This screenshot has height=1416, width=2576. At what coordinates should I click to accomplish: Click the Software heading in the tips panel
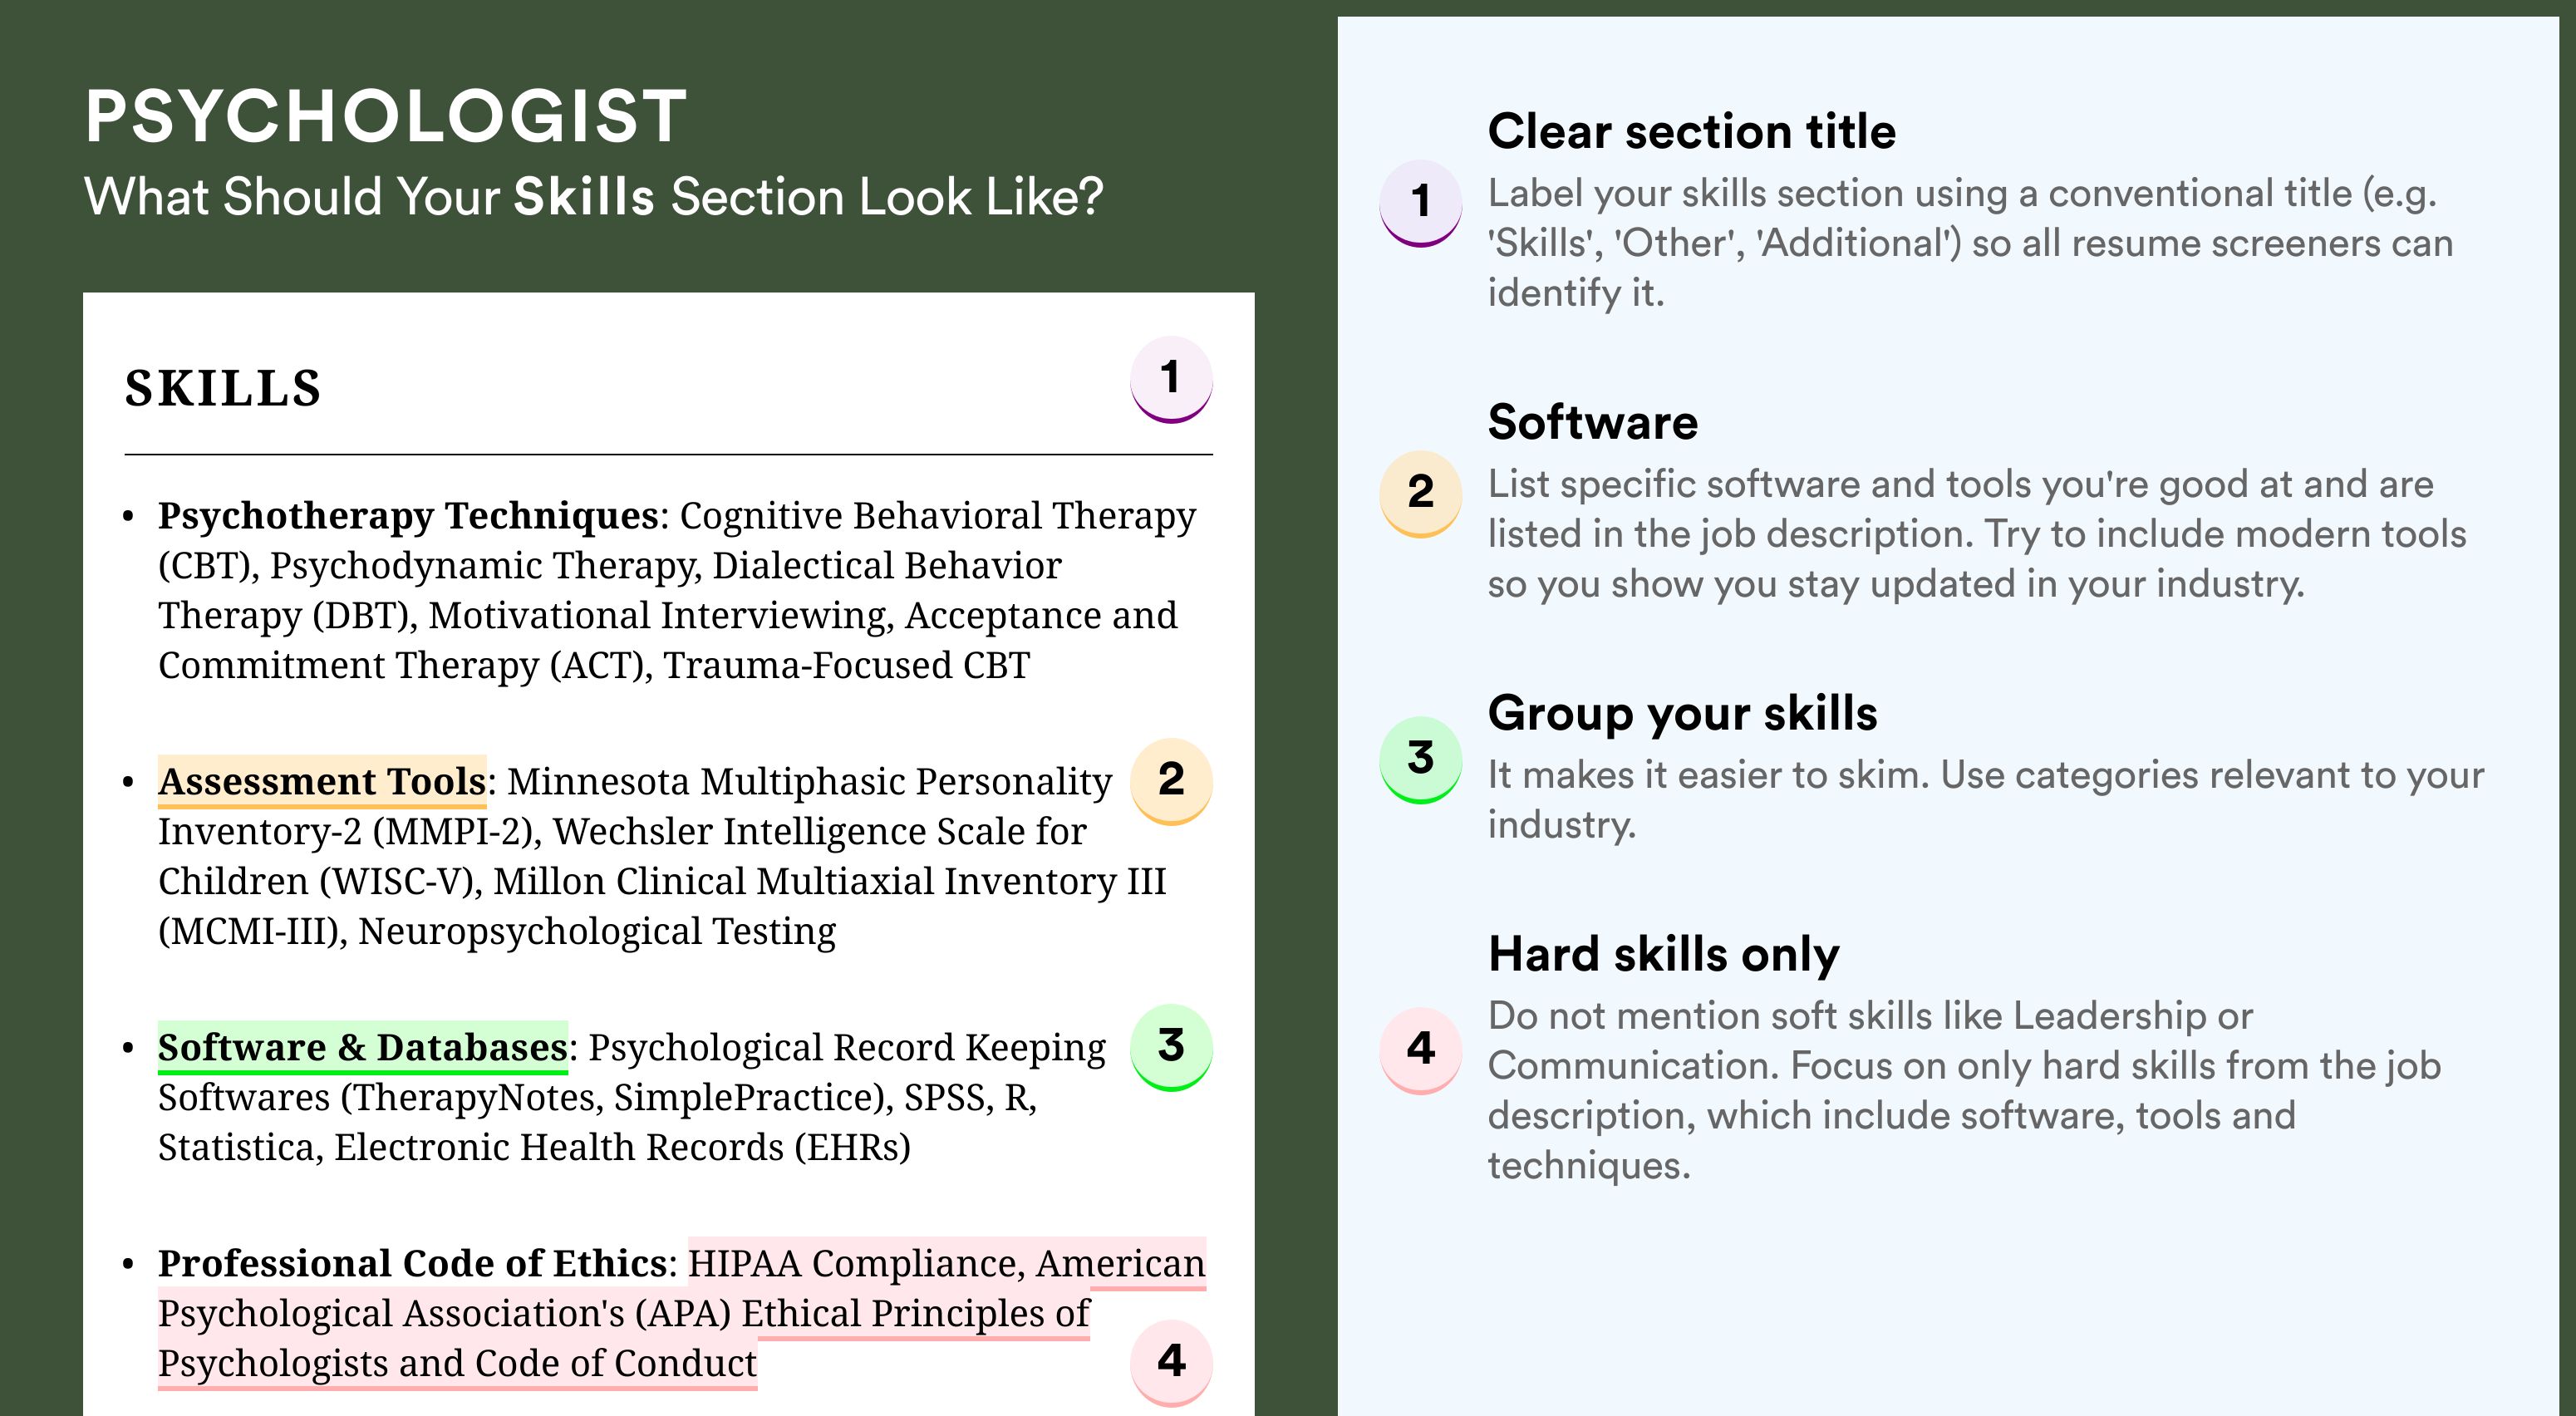(1592, 422)
